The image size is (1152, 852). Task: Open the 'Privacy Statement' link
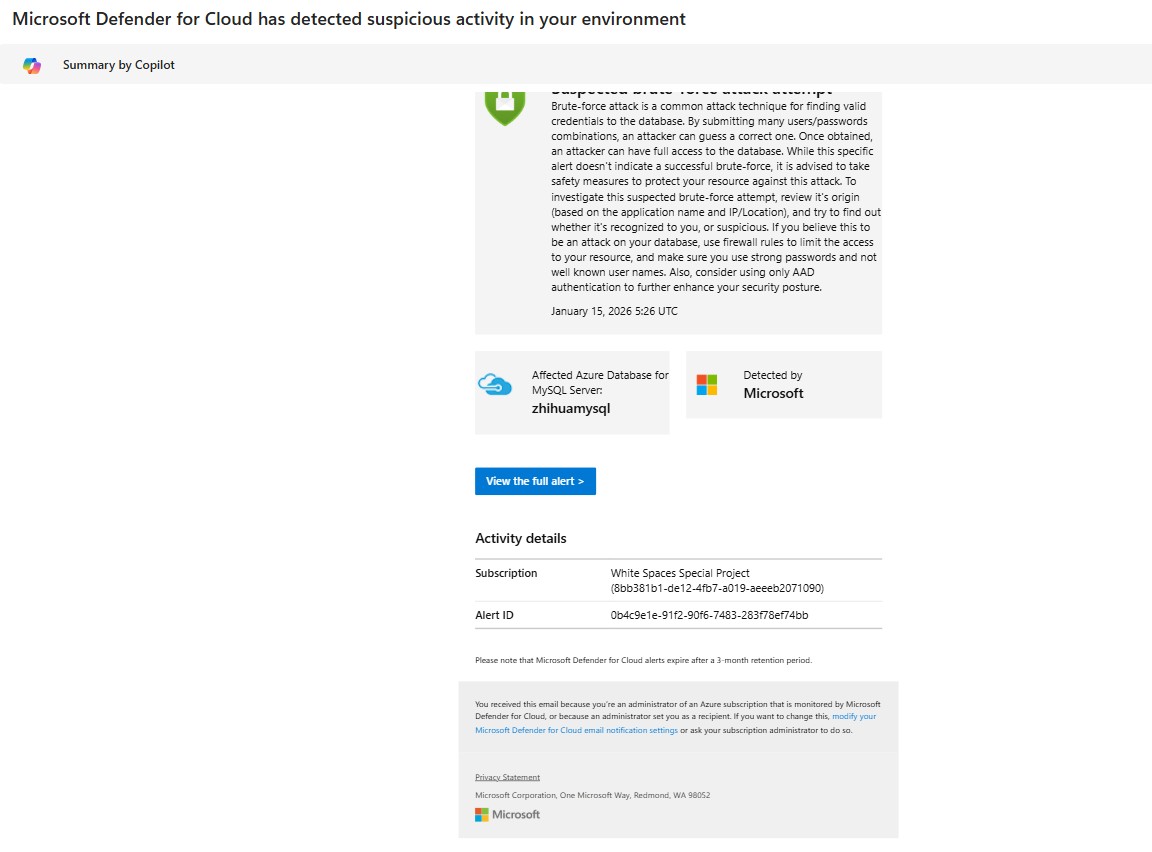(506, 776)
